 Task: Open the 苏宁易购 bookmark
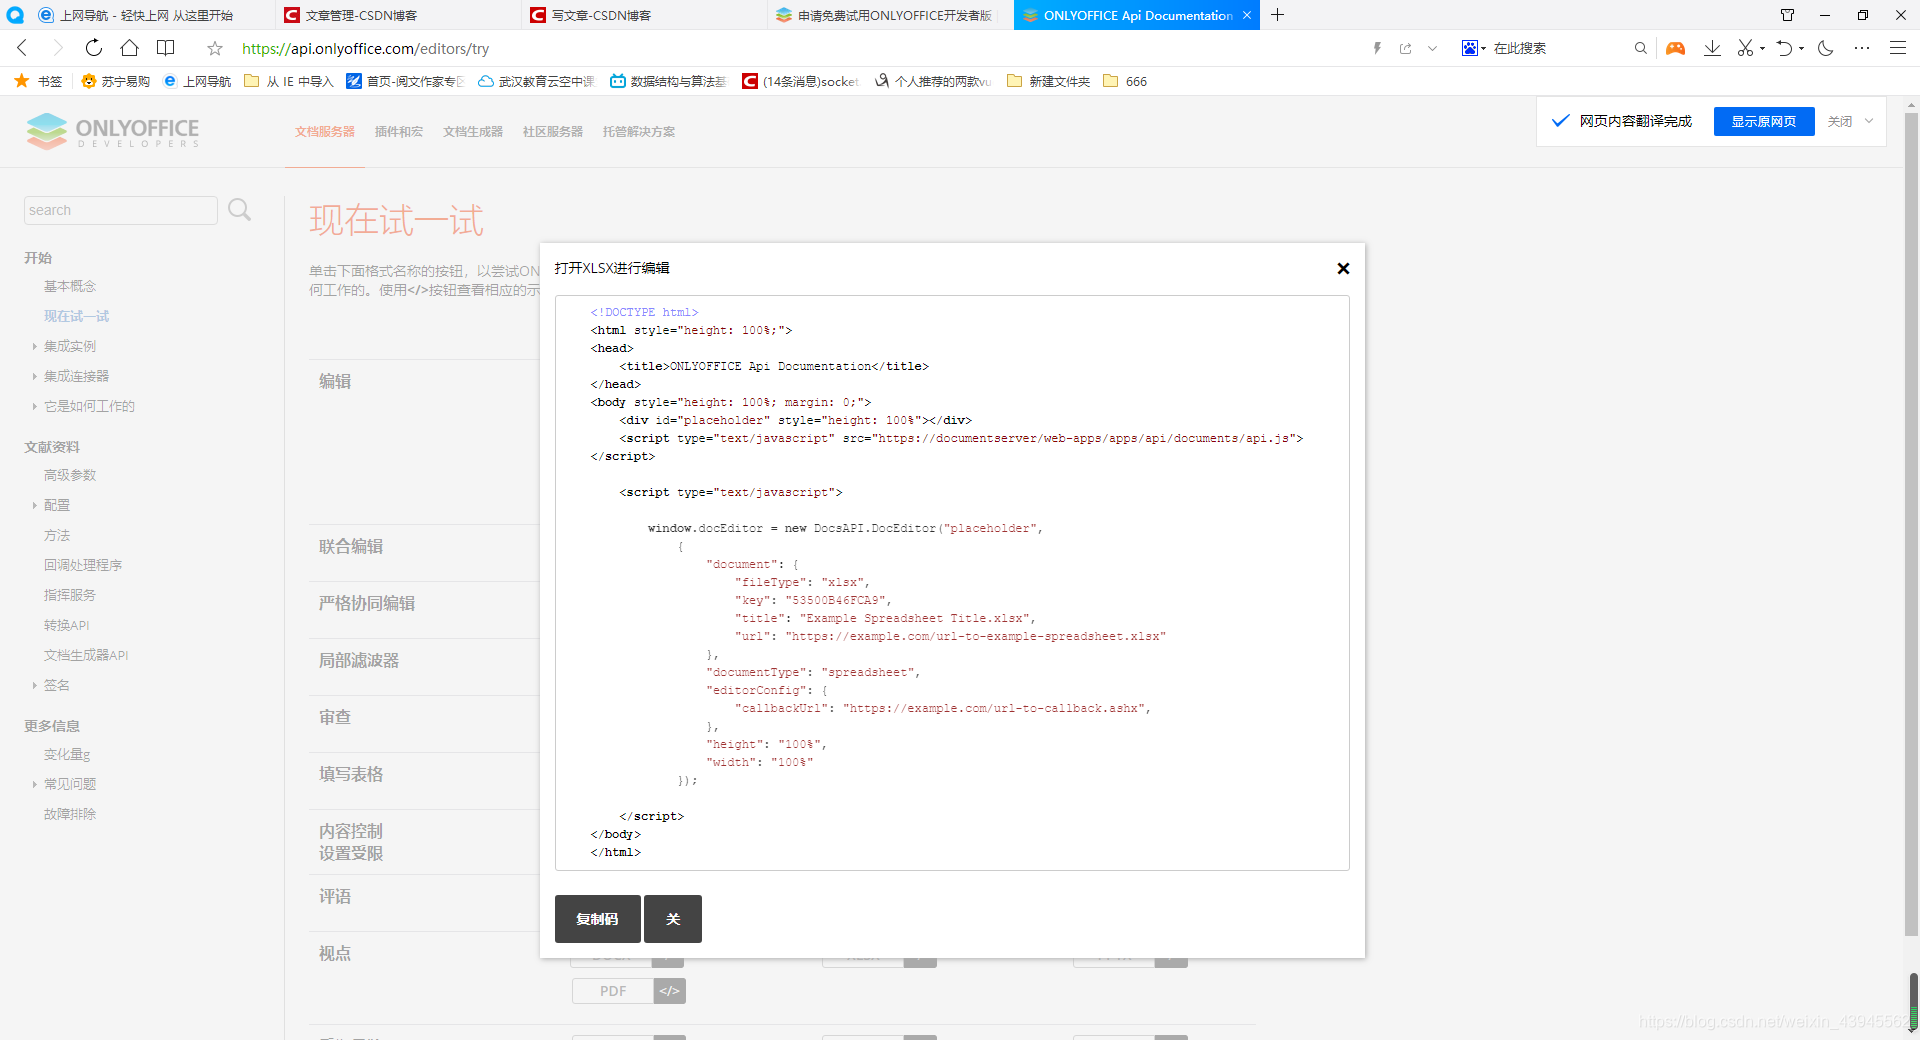(116, 81)
